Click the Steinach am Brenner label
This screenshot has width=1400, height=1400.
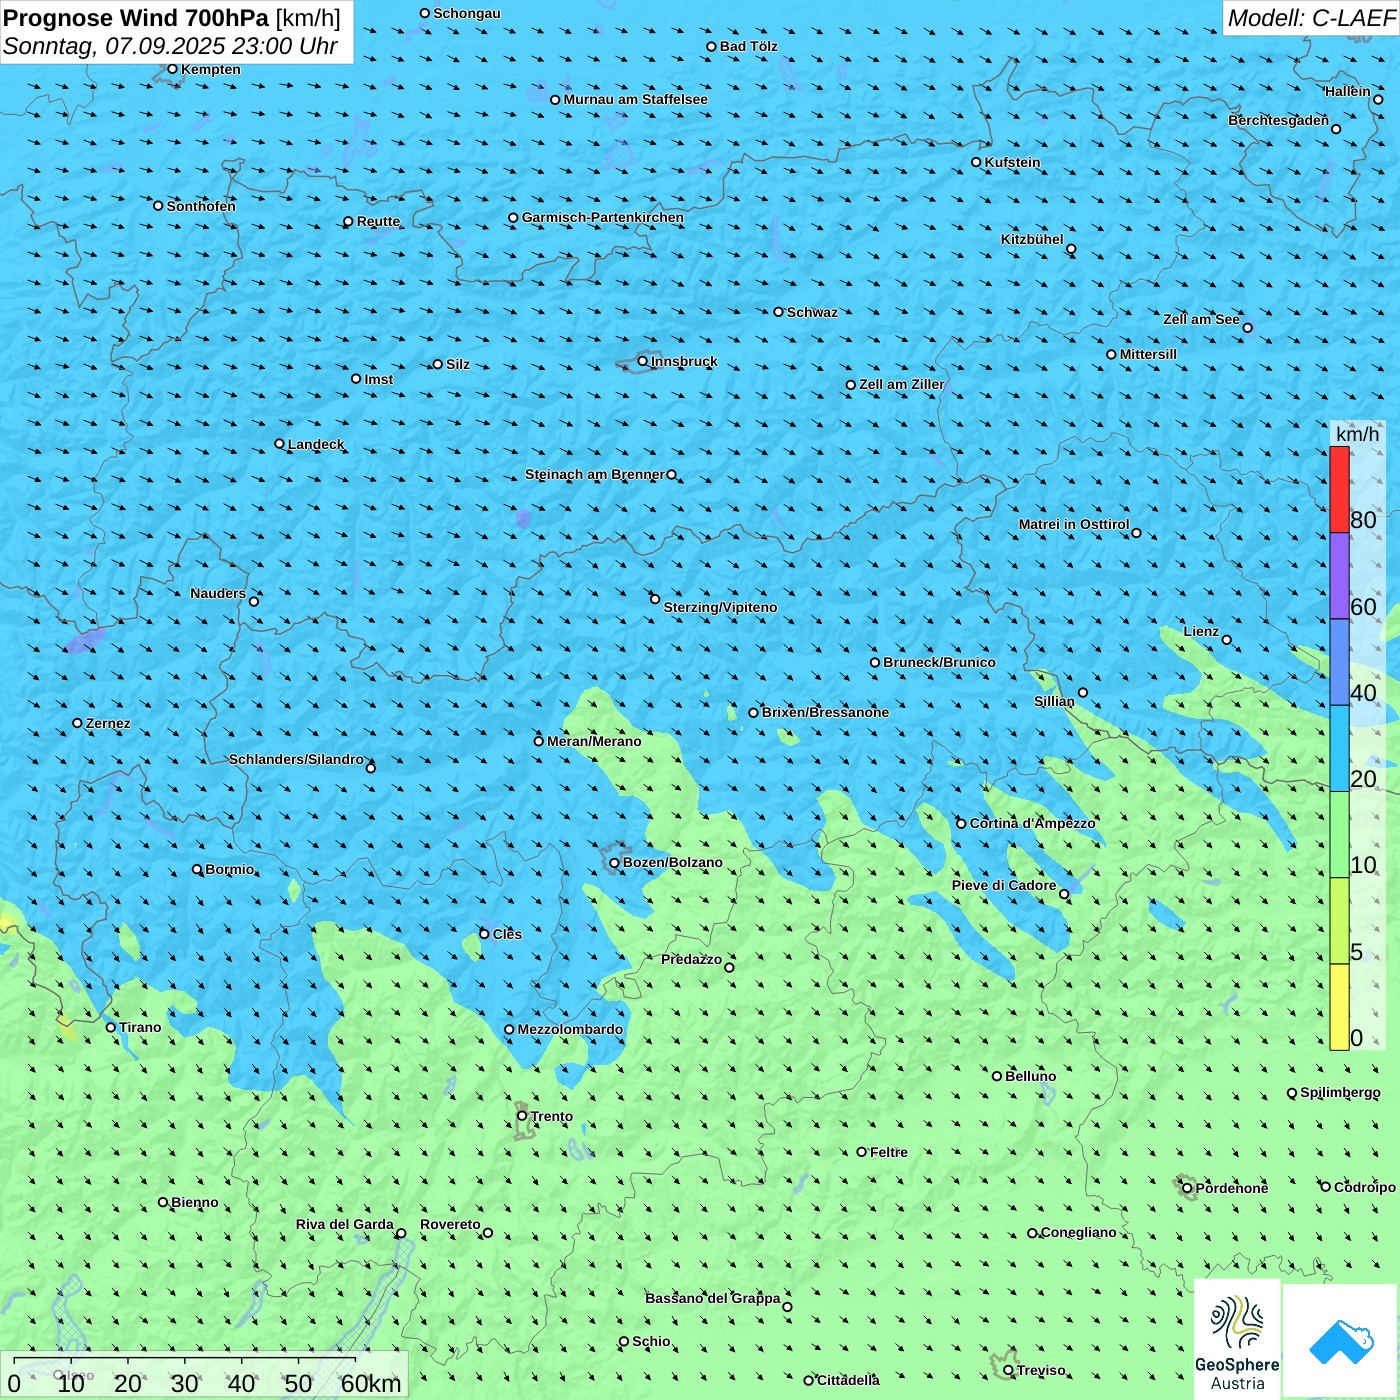click(x=595, y=474)
